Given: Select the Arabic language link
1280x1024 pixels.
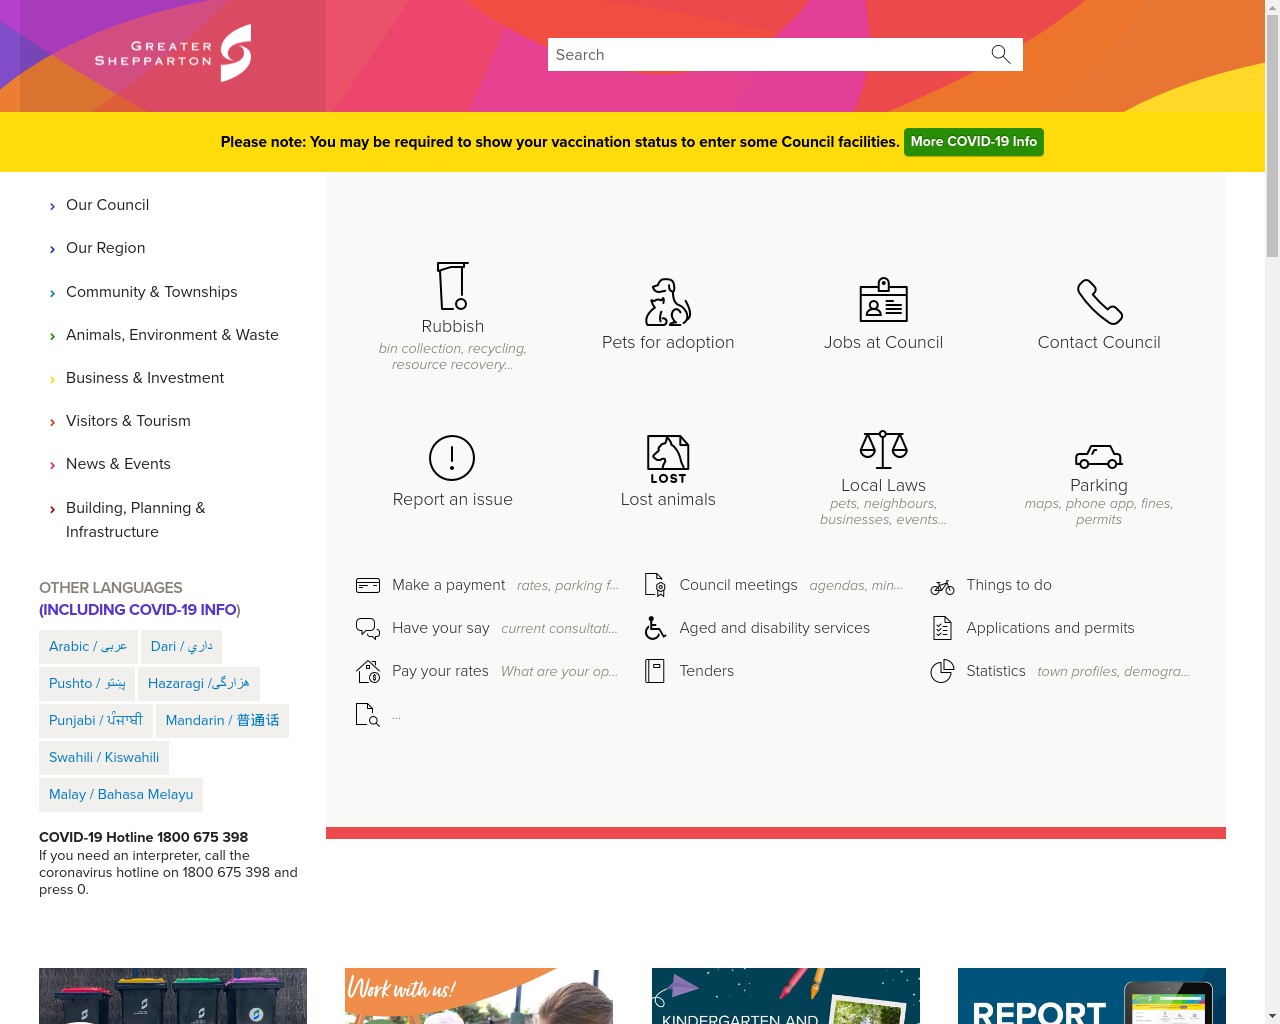Looking at the screenshot, I should click(x=88, y=647).
